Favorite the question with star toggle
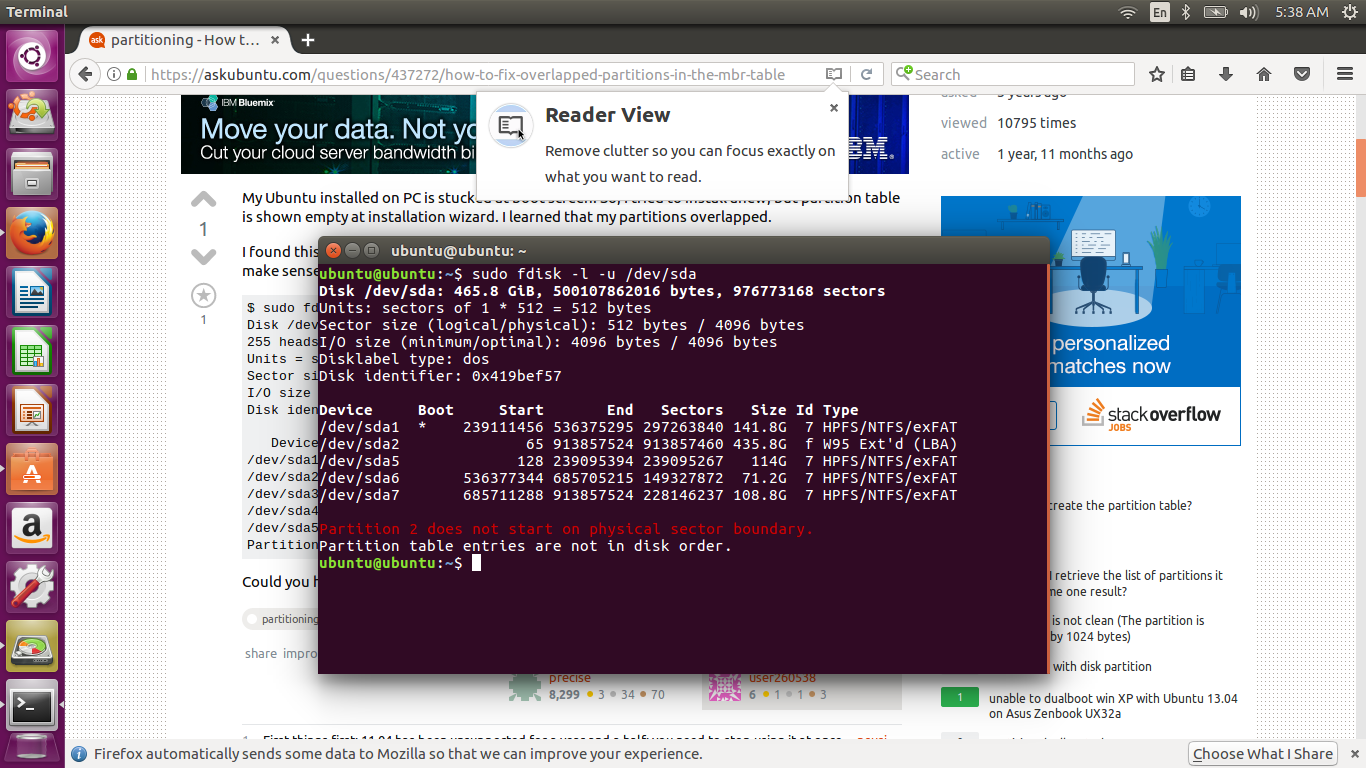This screenshot has height=768, width=1366. coord(203,295)
